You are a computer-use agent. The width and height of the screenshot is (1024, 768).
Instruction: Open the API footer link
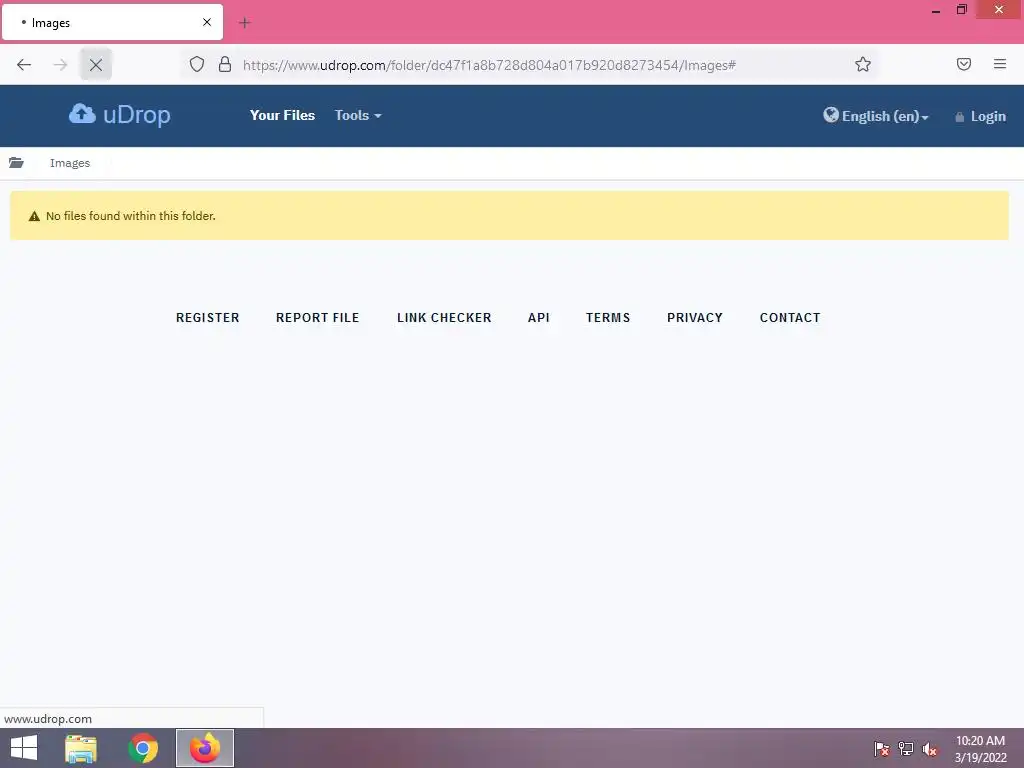(539, 317)
